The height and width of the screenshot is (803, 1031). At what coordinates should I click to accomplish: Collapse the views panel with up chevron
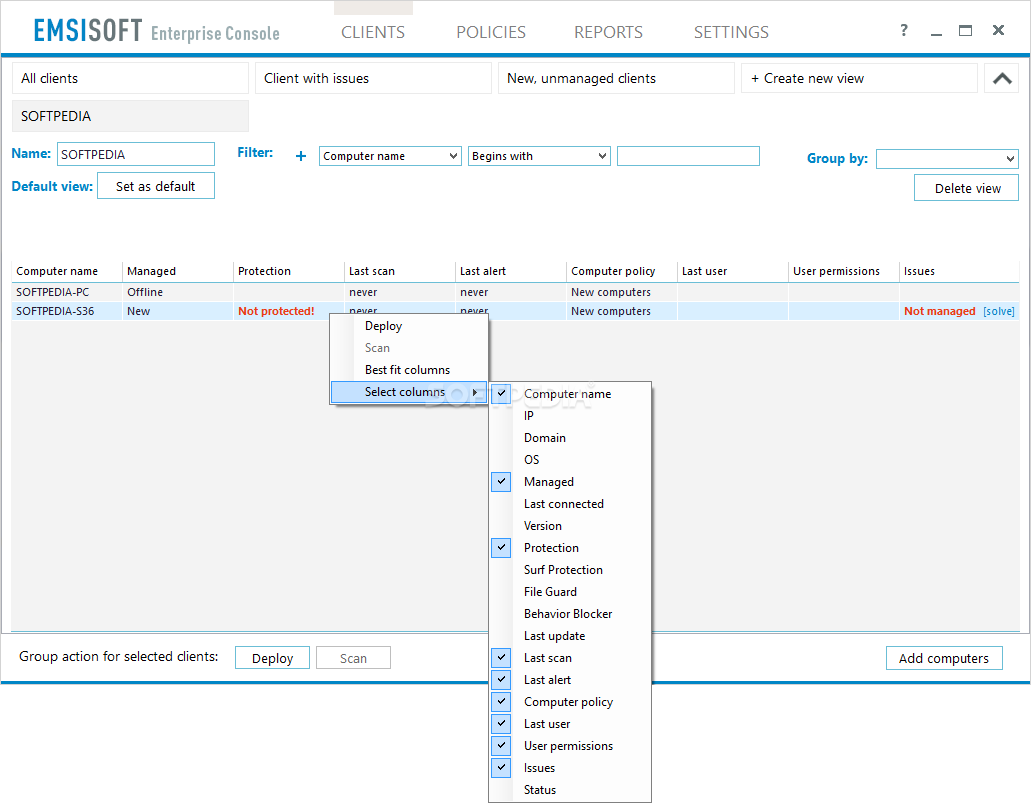[x=1001, y=78]
